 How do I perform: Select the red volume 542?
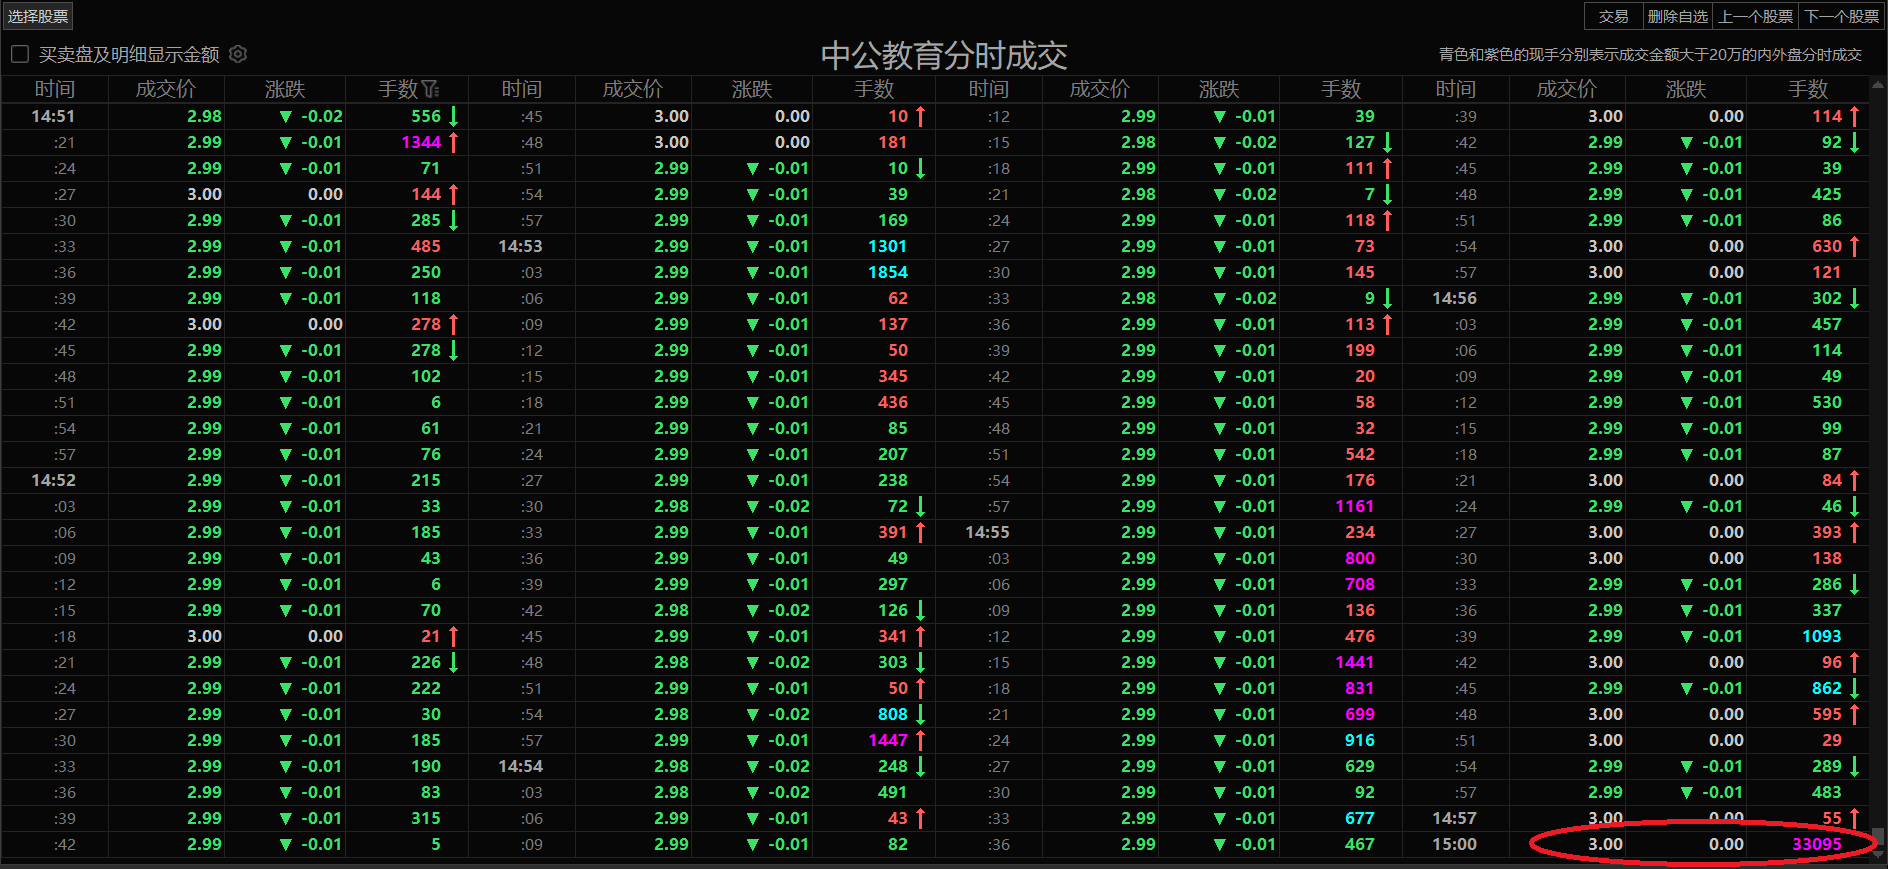point(1359,454)
